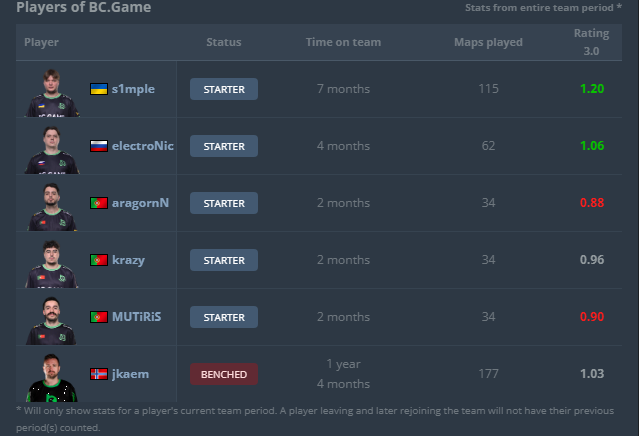Click jkaem's 1 year 4 months value
The width and height of the screenshot is (639, 436).
[344, 374]
